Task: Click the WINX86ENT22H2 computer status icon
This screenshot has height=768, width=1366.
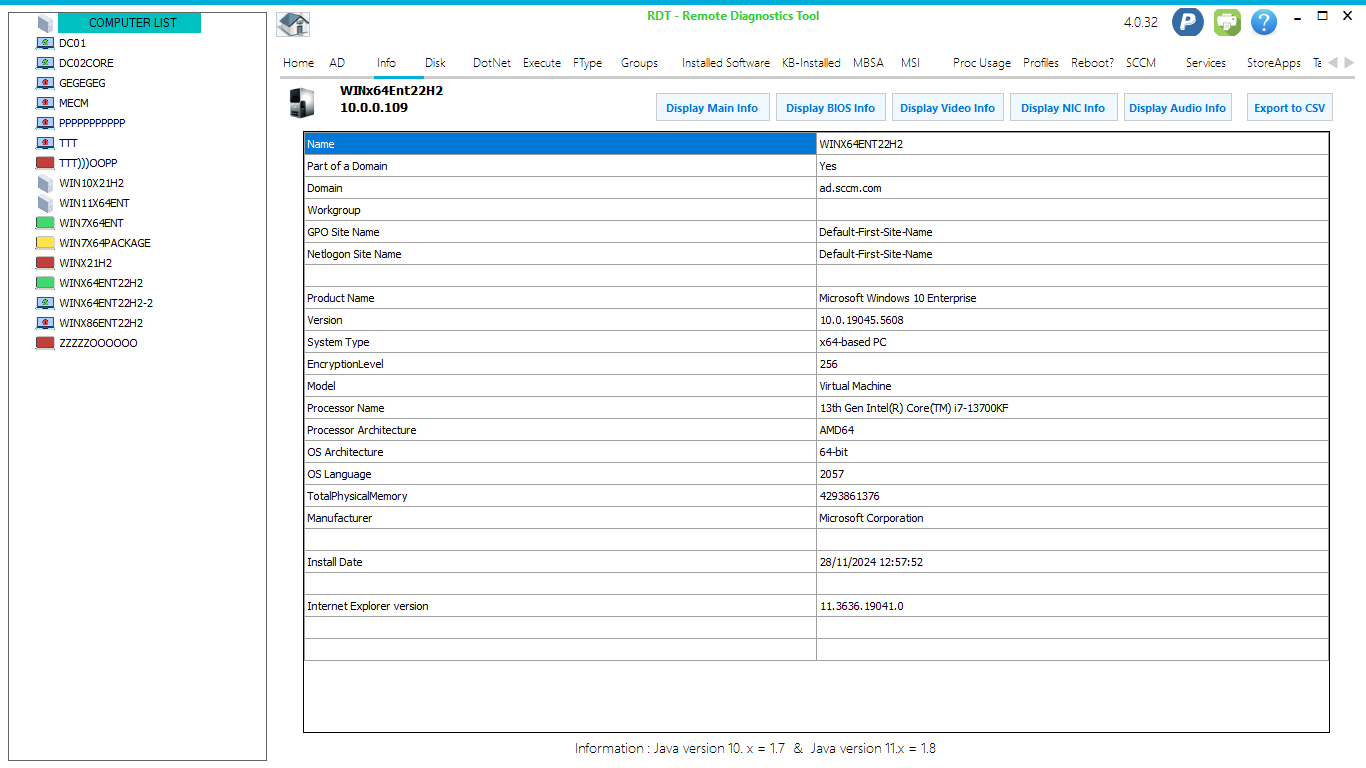Action: [45, 323]
